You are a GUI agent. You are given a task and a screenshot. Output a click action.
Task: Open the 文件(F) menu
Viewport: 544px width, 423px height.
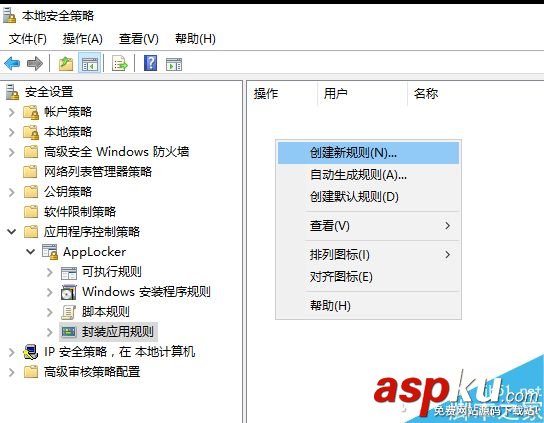(x=27, y=39)
